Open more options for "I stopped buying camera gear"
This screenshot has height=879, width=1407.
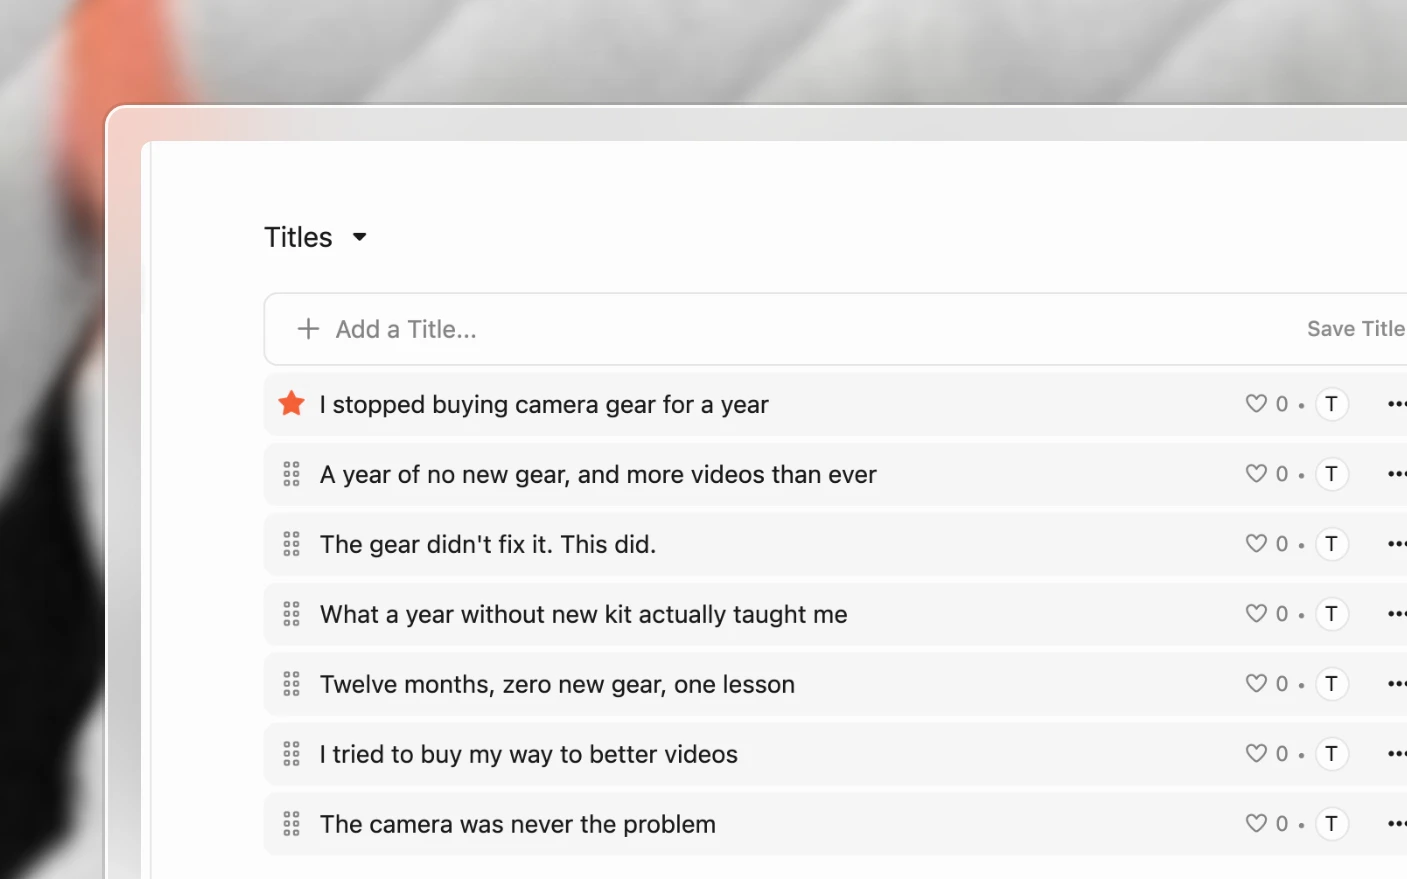(x=1397, y=404)
